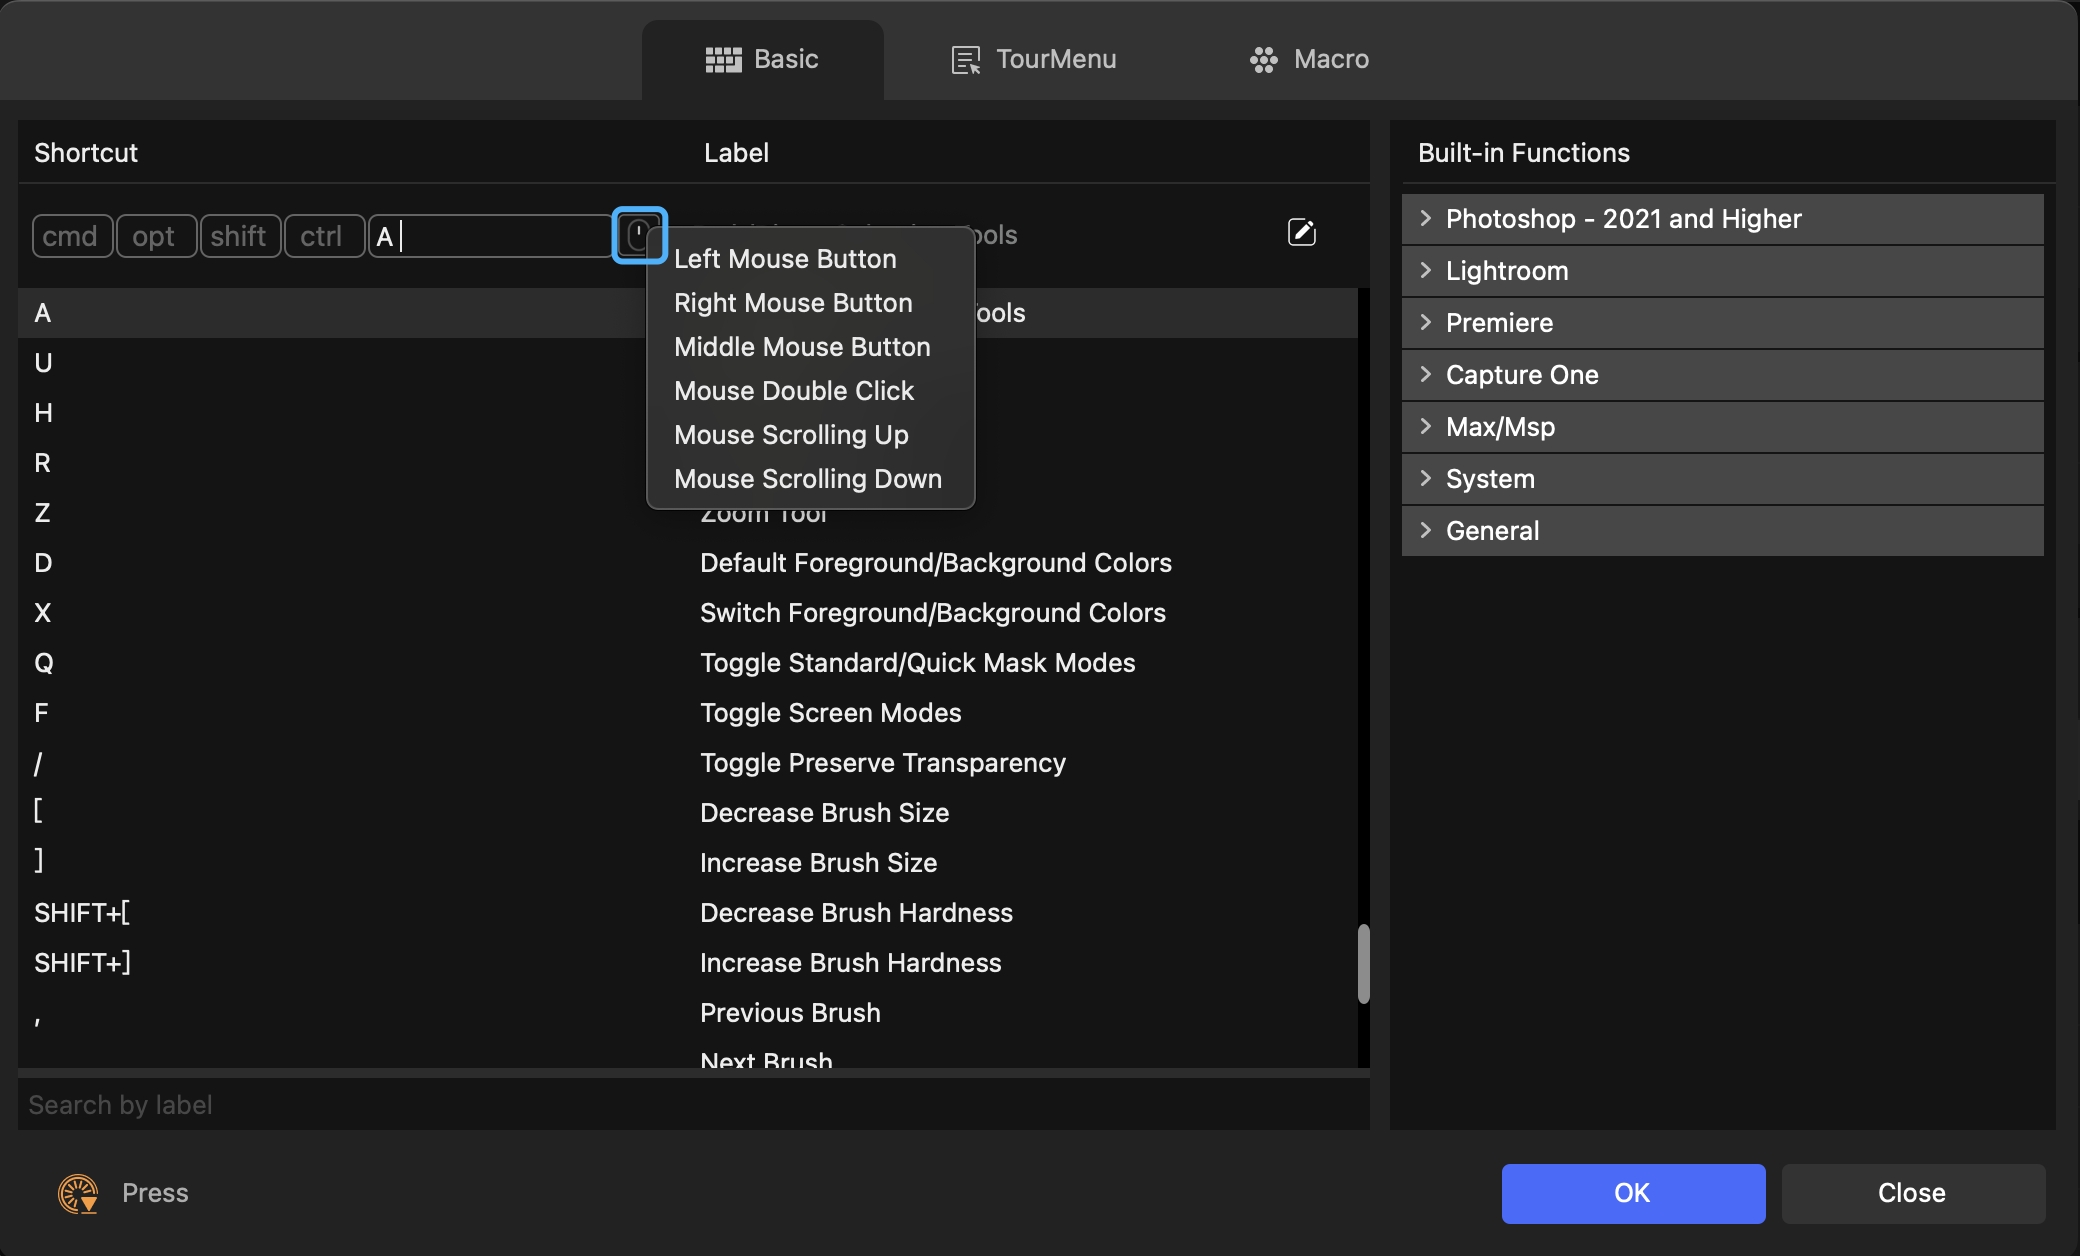Click the edit label pencil icon
Image resolution: width=2080 pixels, height=1256 pixels.
(1301, 233)
